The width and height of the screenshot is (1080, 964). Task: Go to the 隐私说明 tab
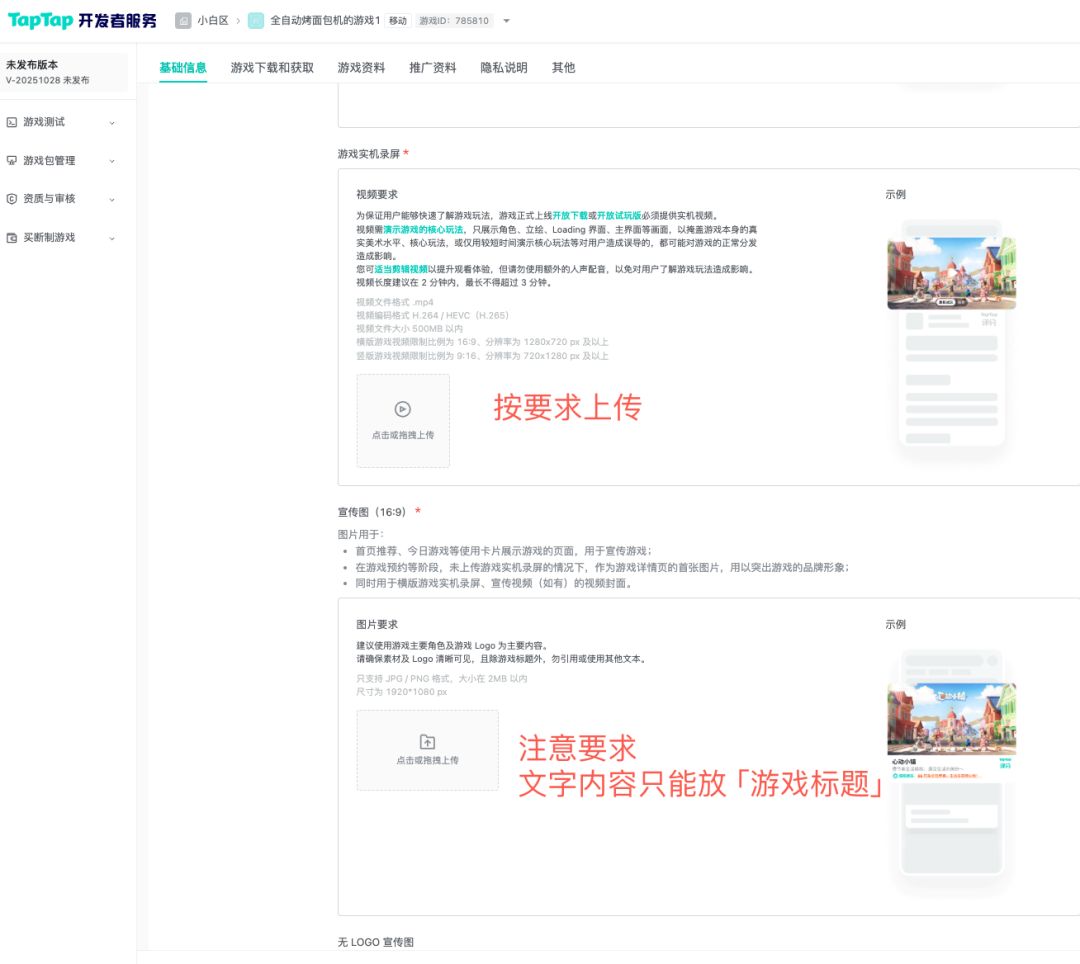click(504, 68)
